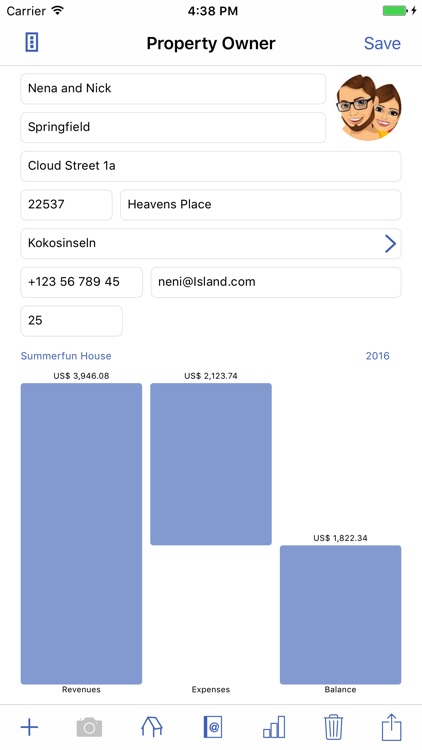Image resolution: width=422 pixels, height=750 pixels.
Task: Tap the plus icon to add entry
Action: (x=29, y=727)
